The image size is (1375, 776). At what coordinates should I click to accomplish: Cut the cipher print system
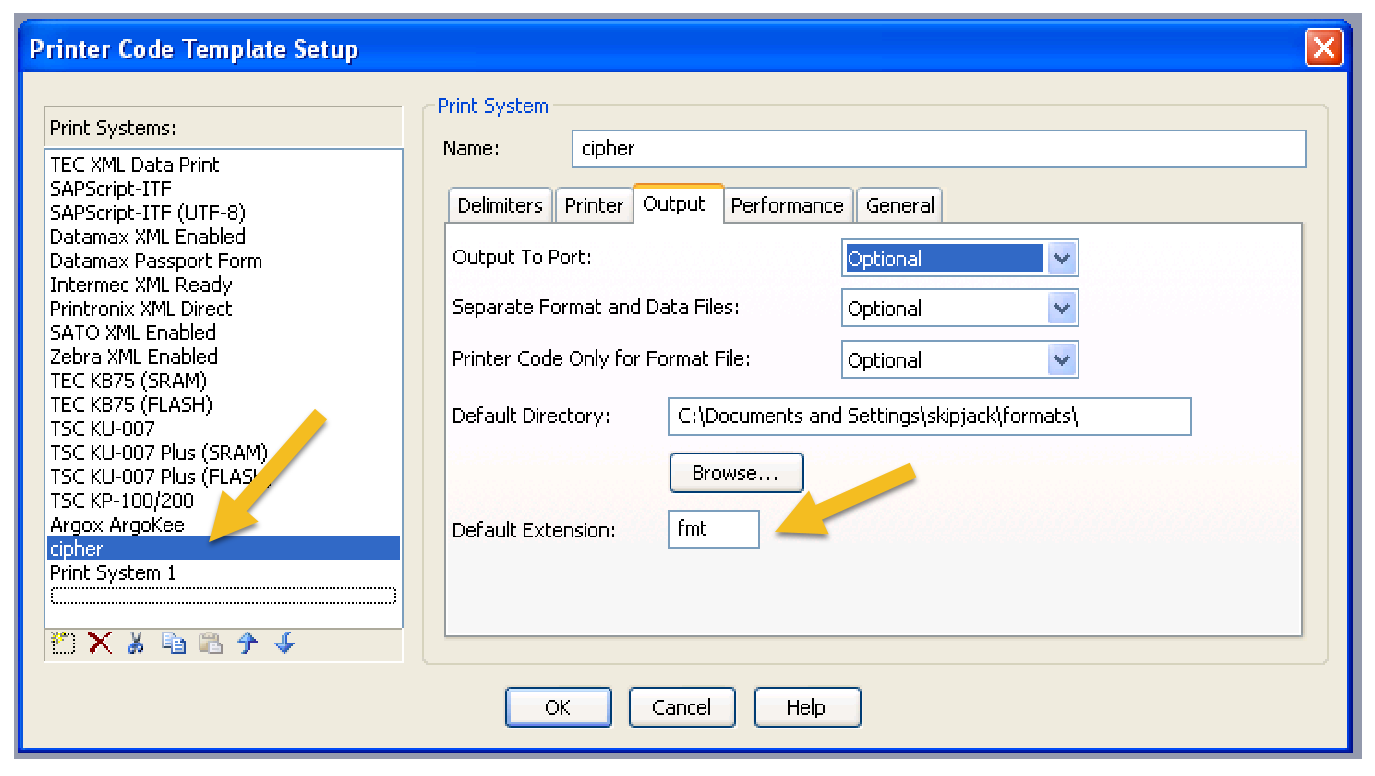click(x=137, y=643)
